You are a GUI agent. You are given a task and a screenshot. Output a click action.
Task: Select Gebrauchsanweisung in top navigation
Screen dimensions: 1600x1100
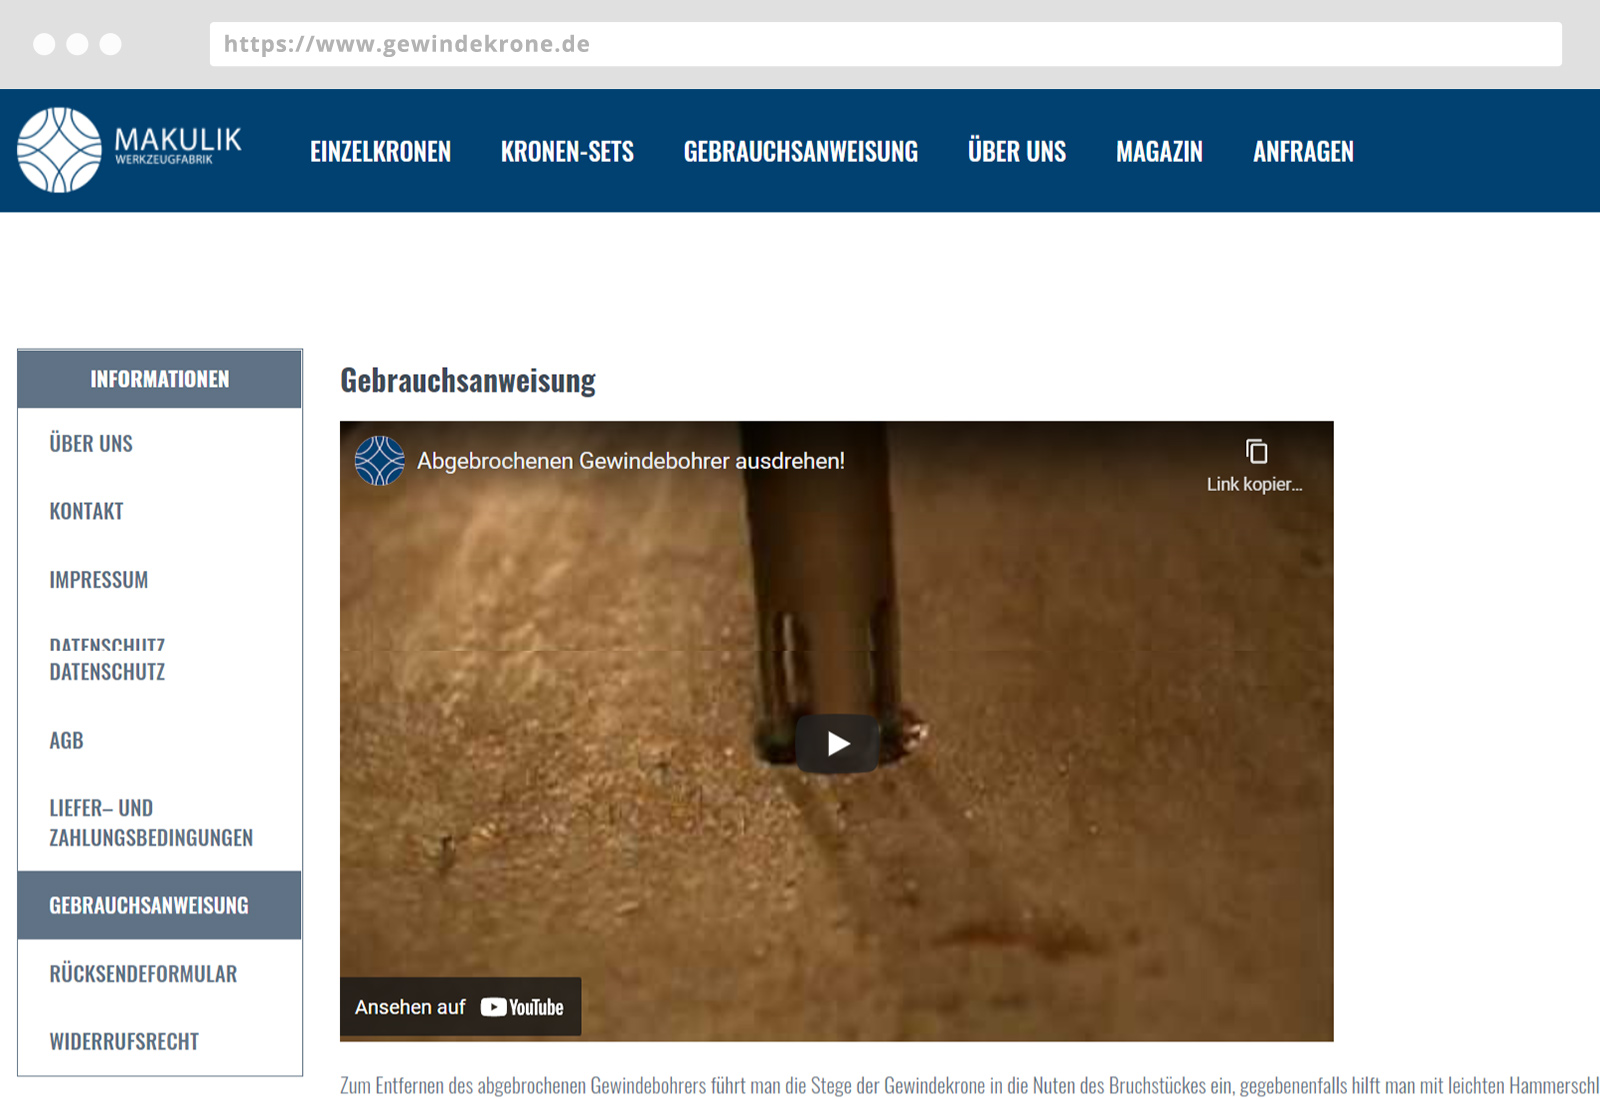pyautogui.click(x=800, y=152)
